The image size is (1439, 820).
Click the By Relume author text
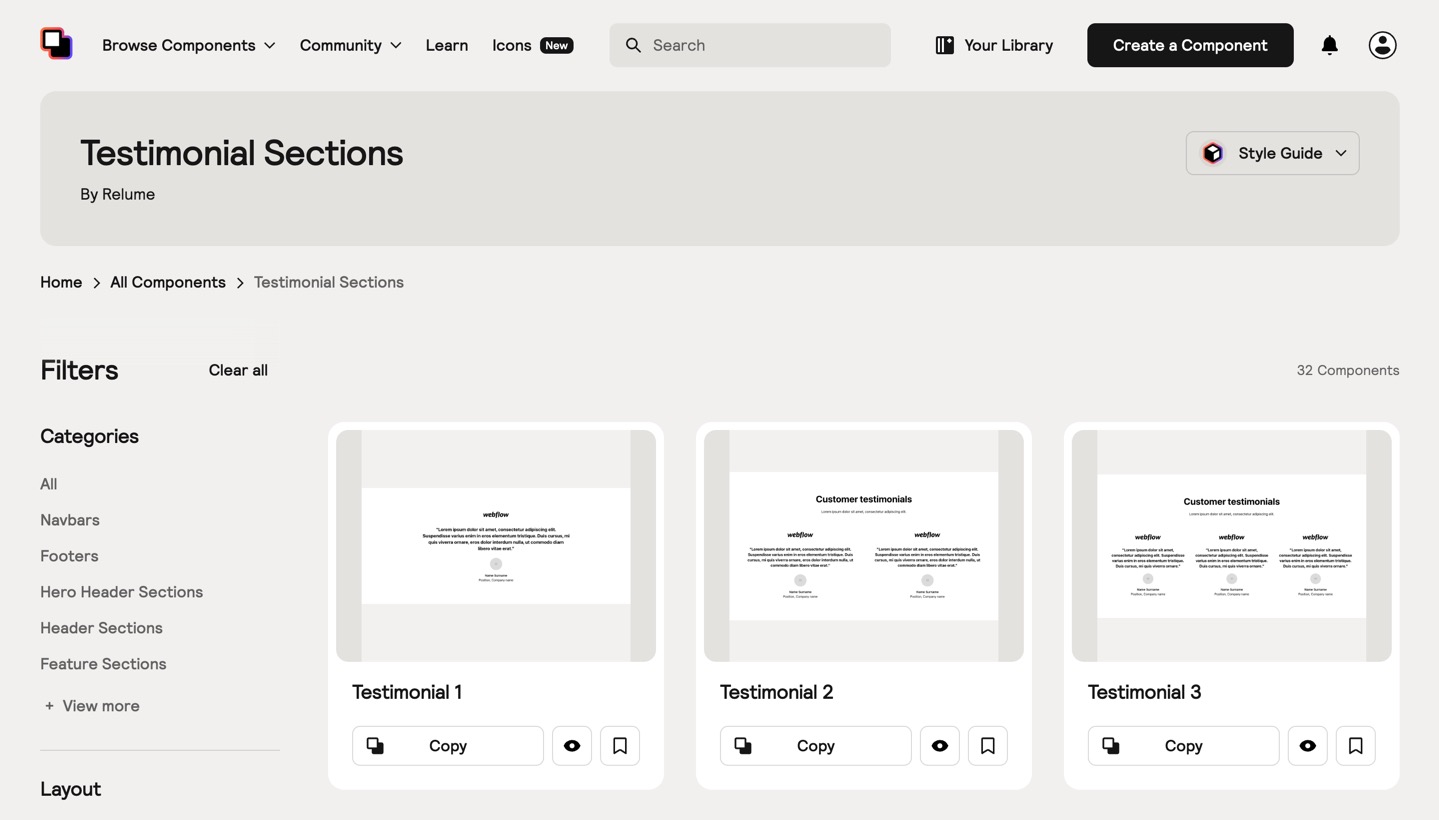tap(117, 194)
